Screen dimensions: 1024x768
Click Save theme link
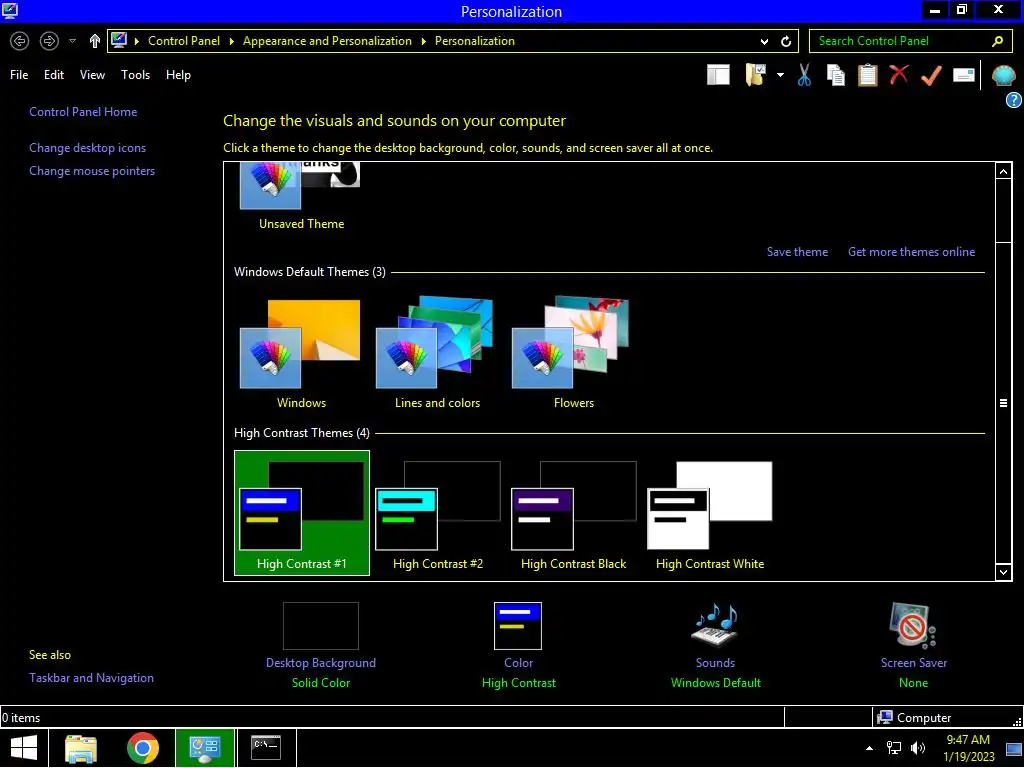[x=797, y=251]
